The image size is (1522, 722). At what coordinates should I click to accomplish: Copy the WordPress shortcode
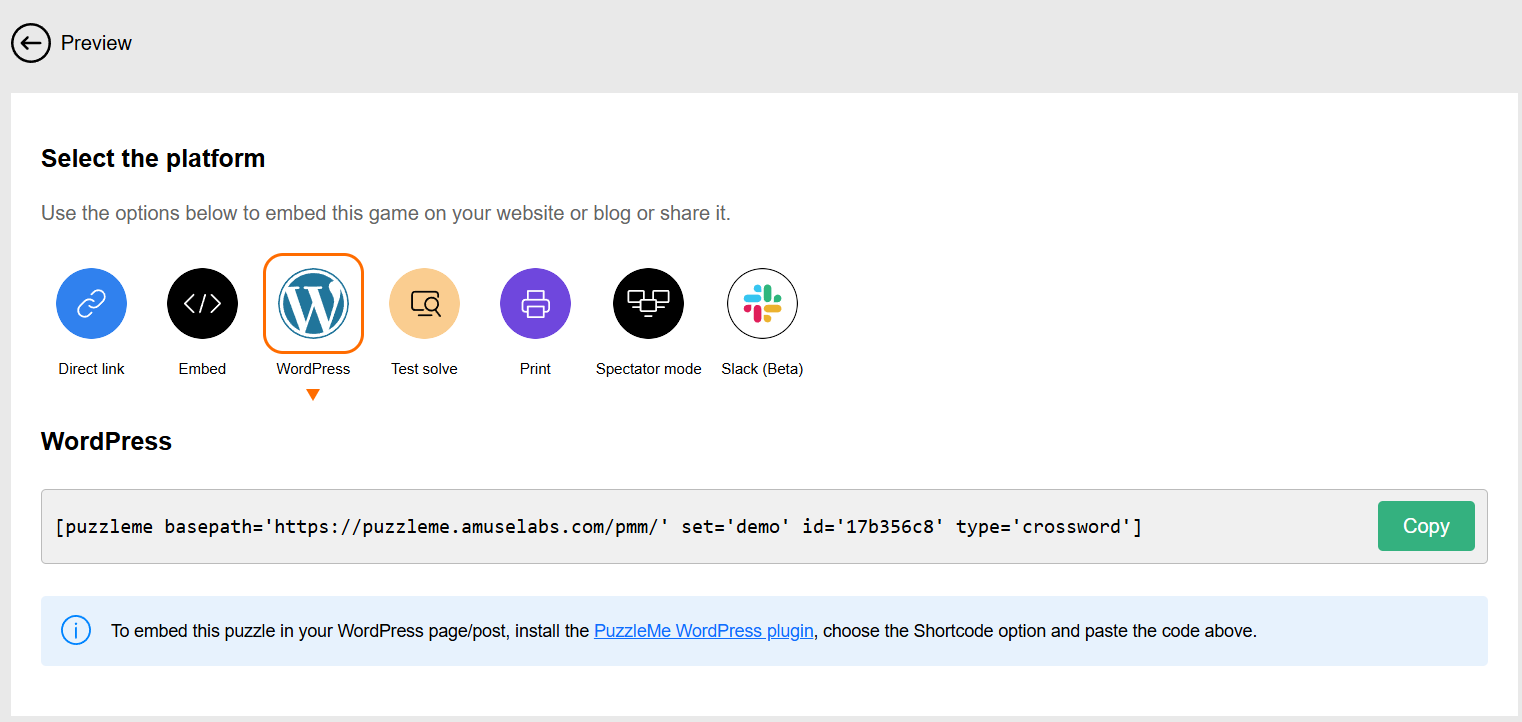(x=1426, y=526)
